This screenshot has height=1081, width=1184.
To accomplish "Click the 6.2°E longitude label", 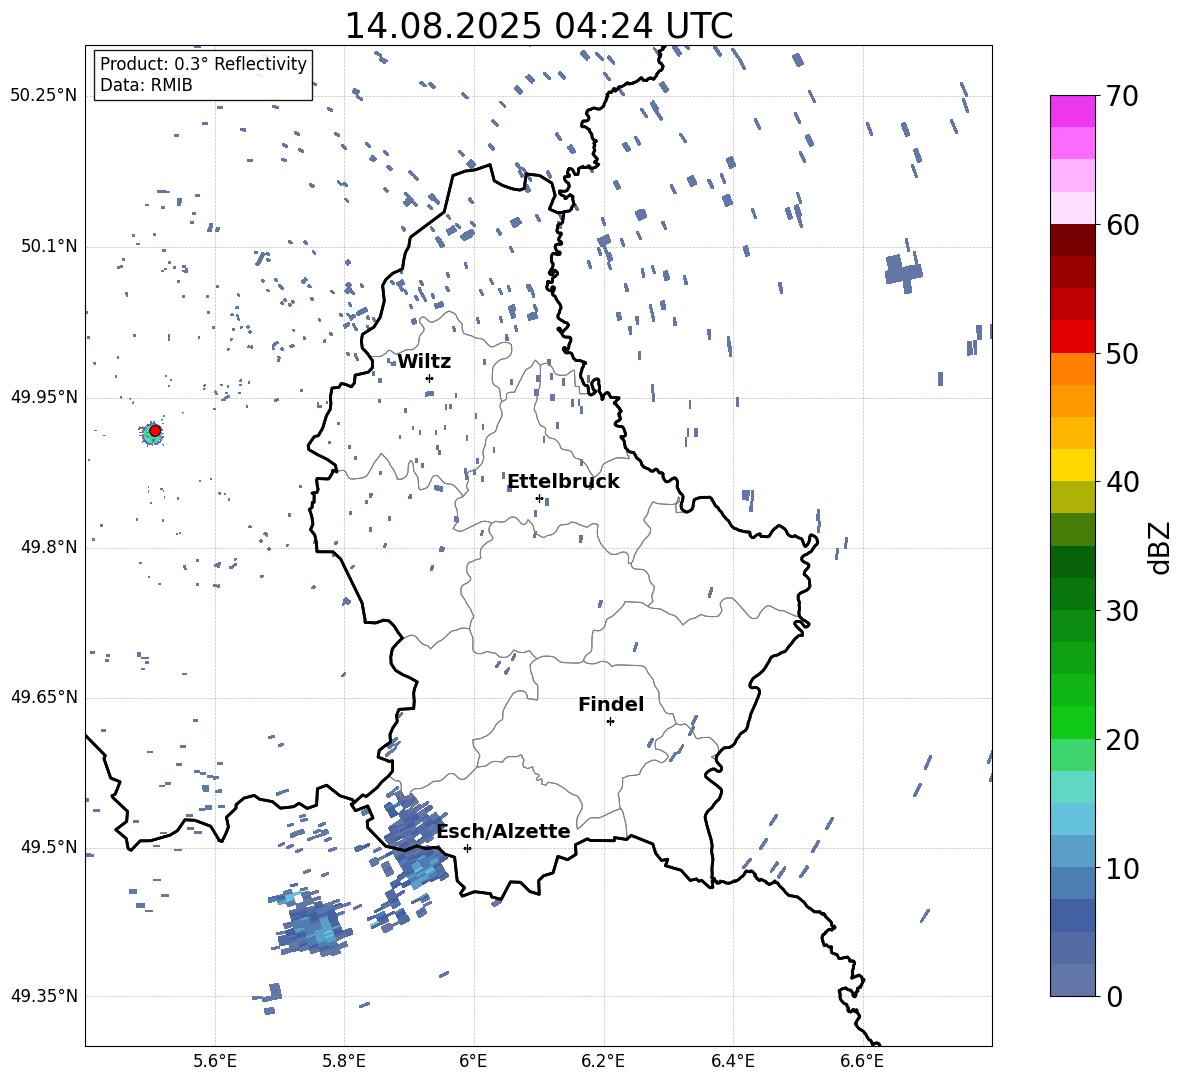I will [x=603, y=1061].
